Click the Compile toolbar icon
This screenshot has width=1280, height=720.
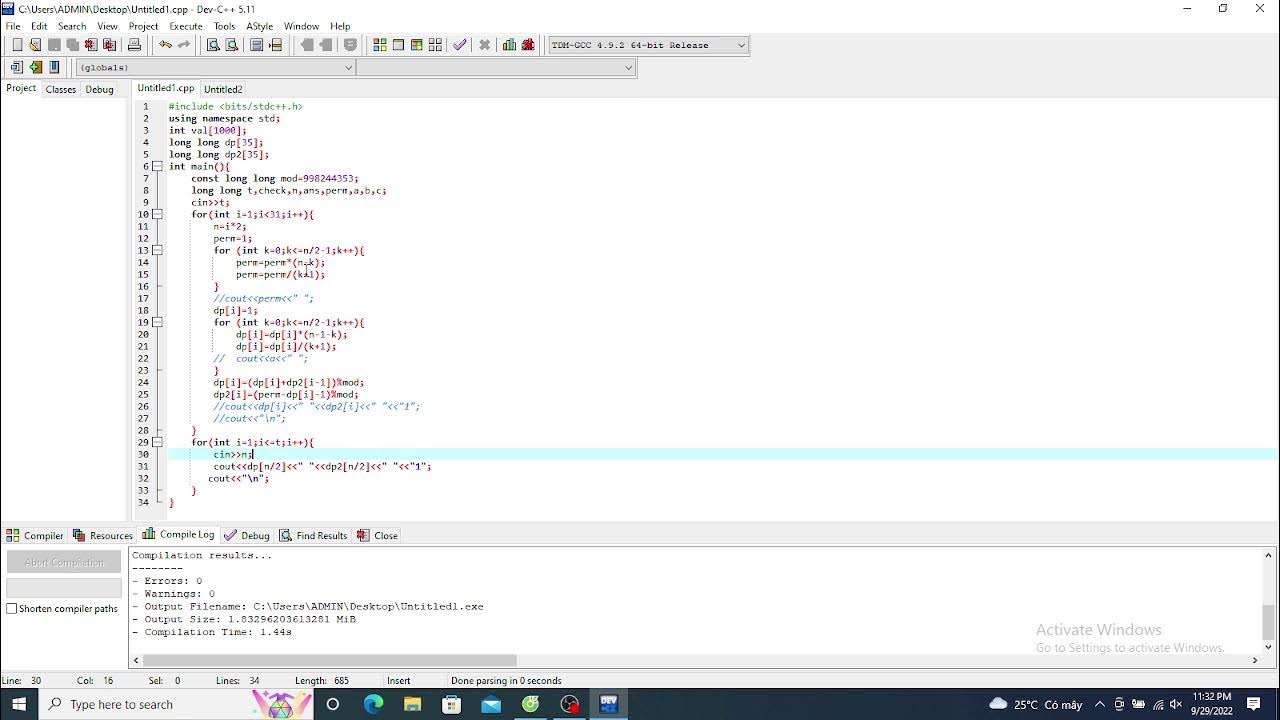click(380, 45)
